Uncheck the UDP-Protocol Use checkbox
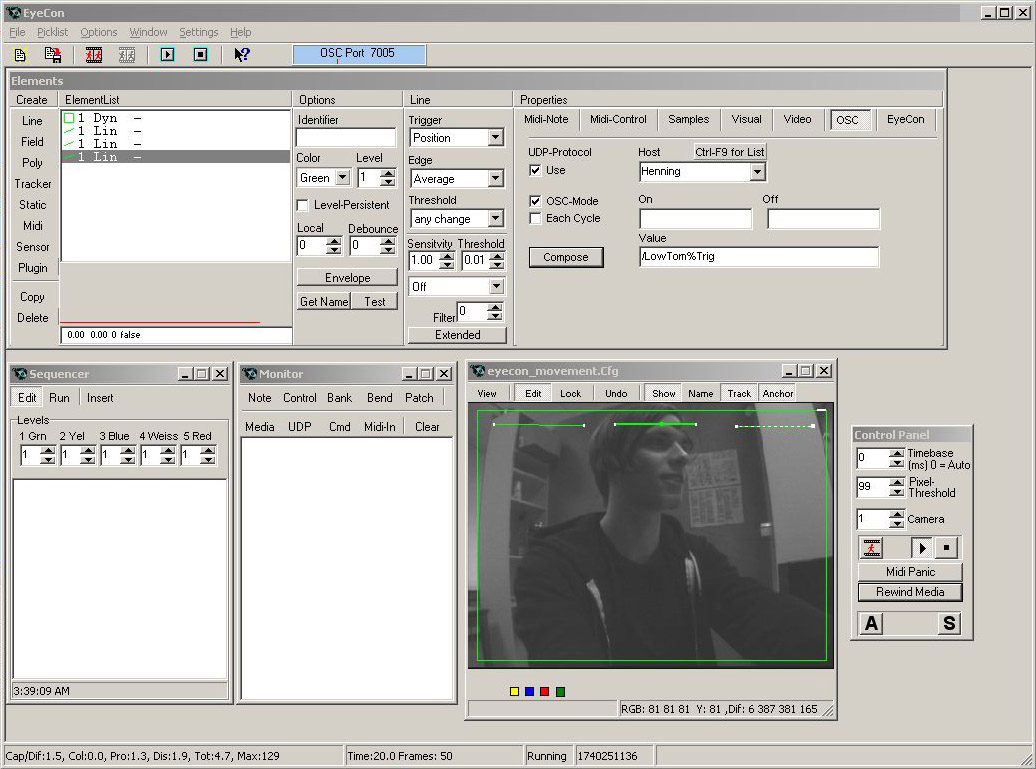This screenshot has width=1036, height=769. 535,170
